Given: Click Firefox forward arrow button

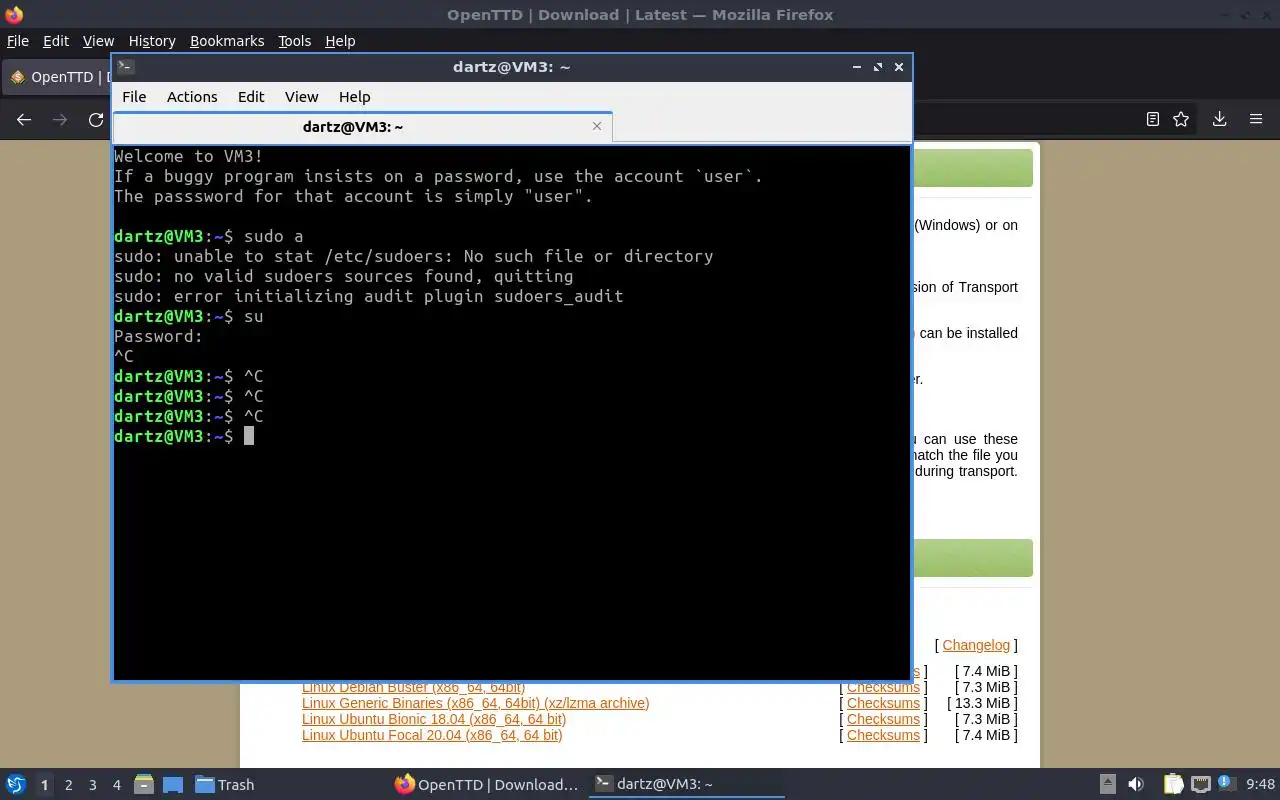Looking at the screenshot, I should click(60, 120).
